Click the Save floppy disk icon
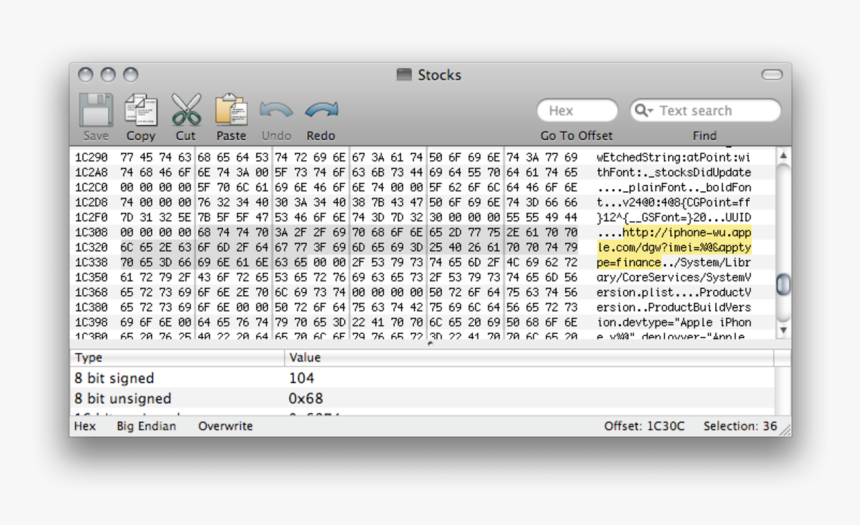This screenshot has height=525, width=860. click(x=96, y=110)
